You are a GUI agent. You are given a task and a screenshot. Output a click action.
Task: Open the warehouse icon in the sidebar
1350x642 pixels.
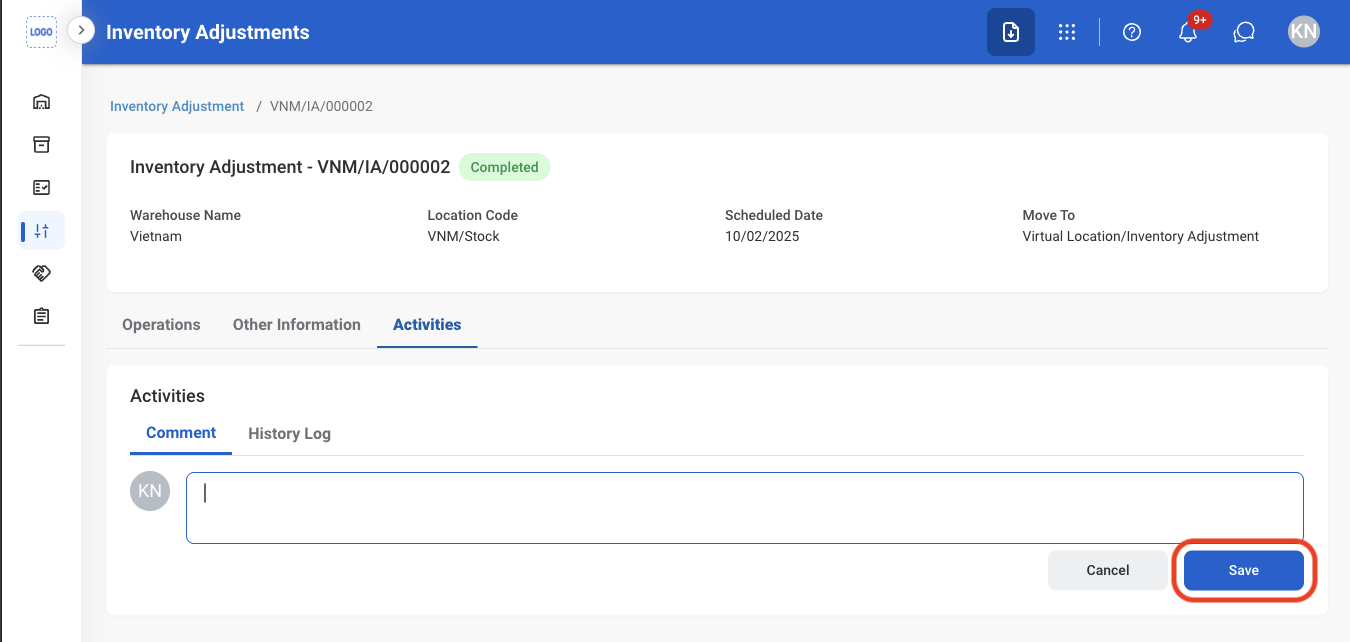point(41,101)
